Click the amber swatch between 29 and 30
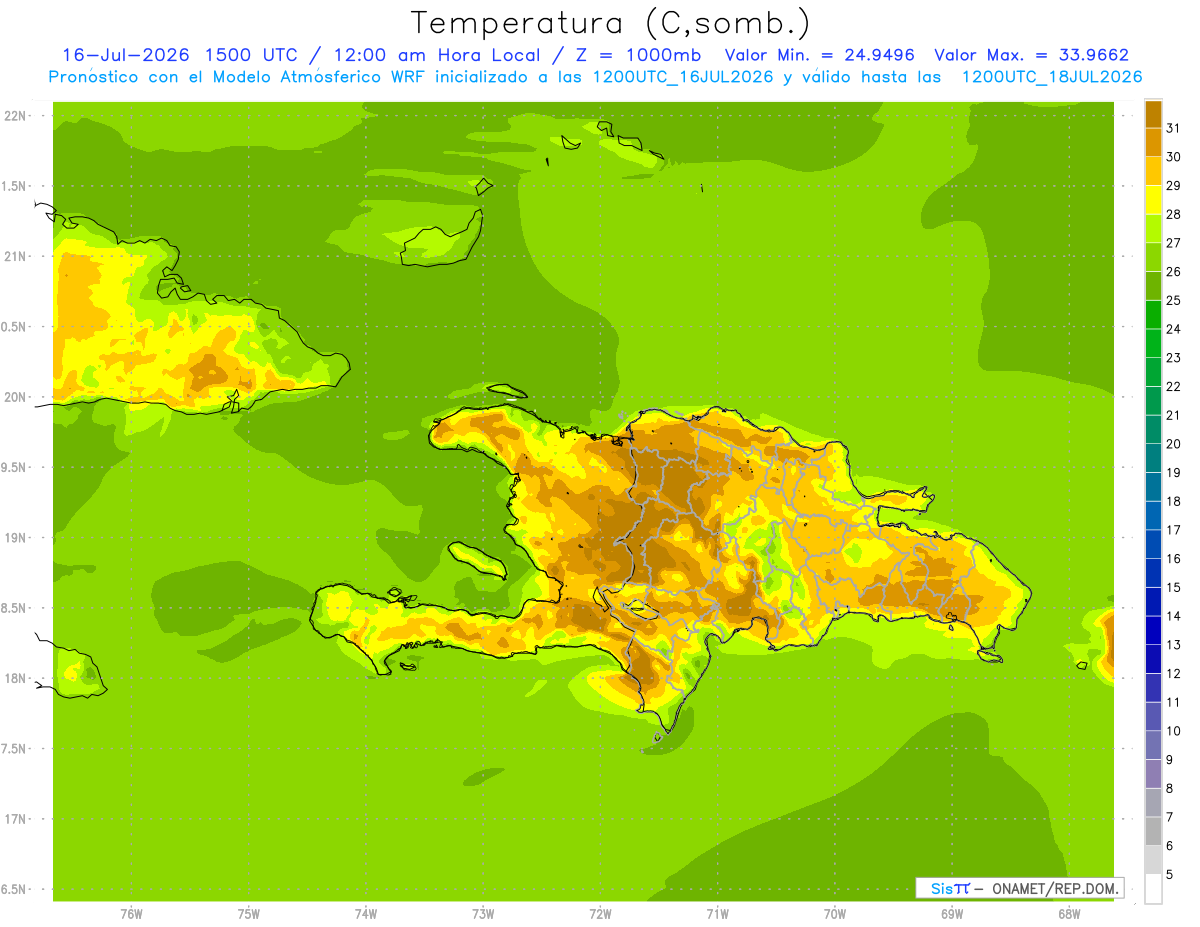Viewport: 1200px width, 927px height. [x=1153, y=171]
